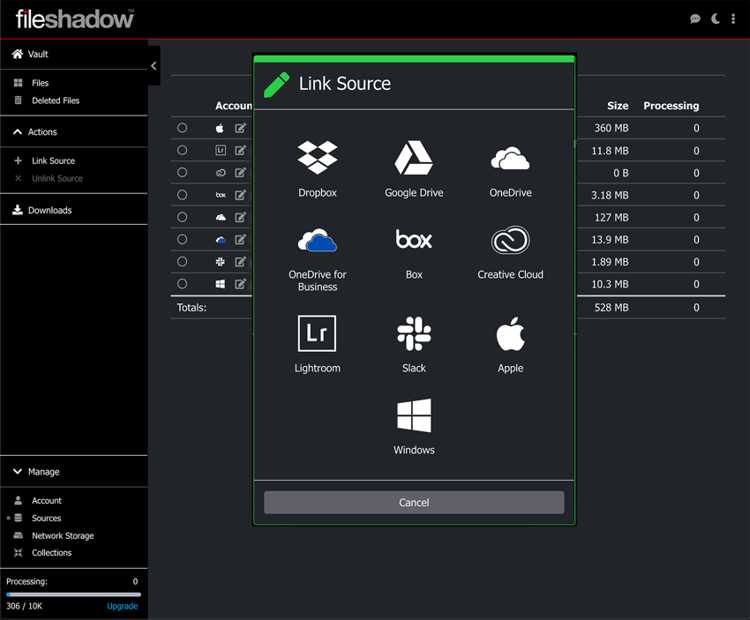This screenshot has height=620, width=750.
Task: Select radio button for 13.9 MB row
Action: click(182, 239)
